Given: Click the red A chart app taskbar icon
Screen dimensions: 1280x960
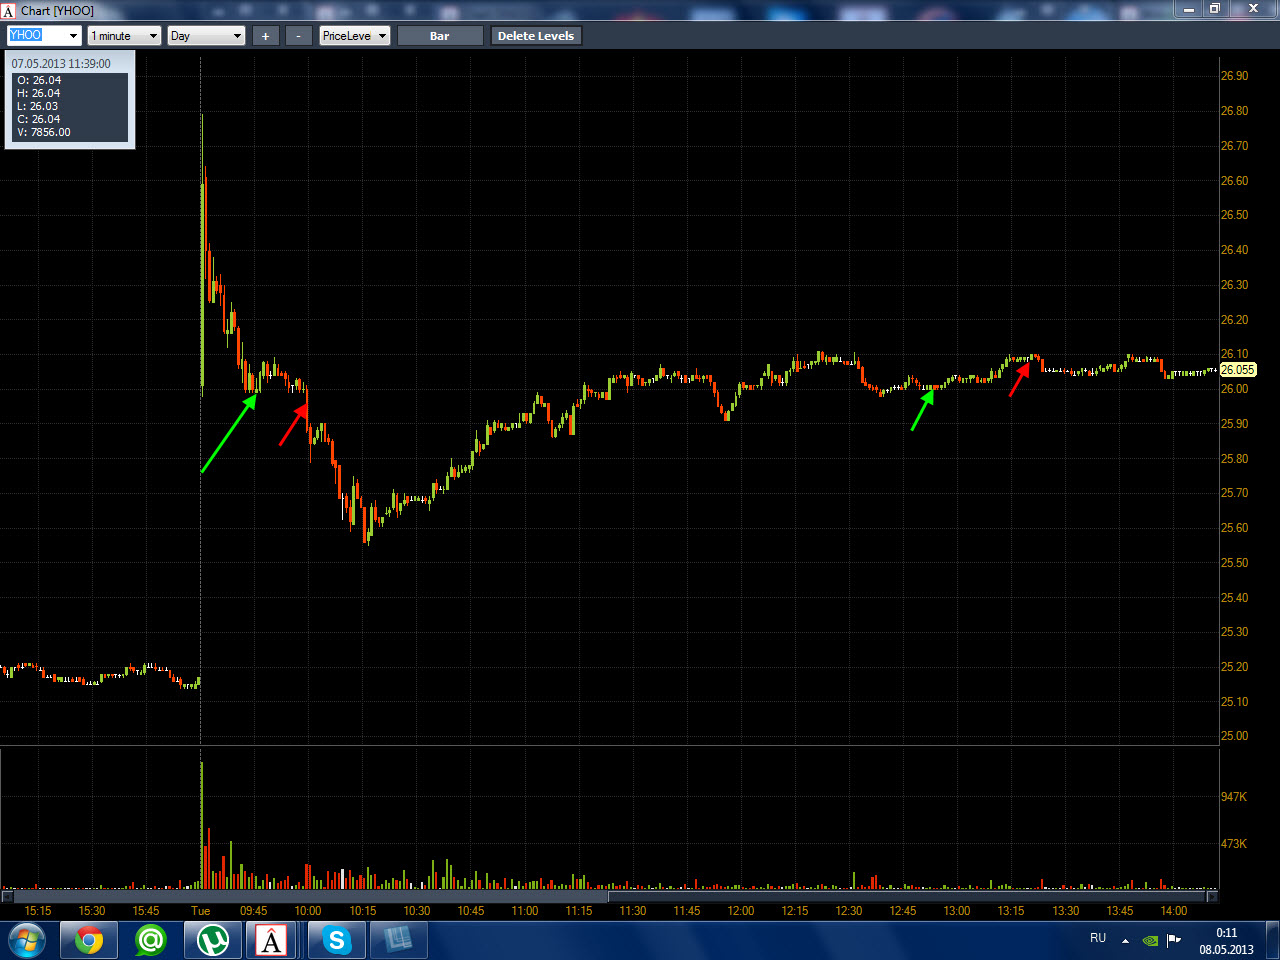Looking at the screenshot, I should click(271, 940).
